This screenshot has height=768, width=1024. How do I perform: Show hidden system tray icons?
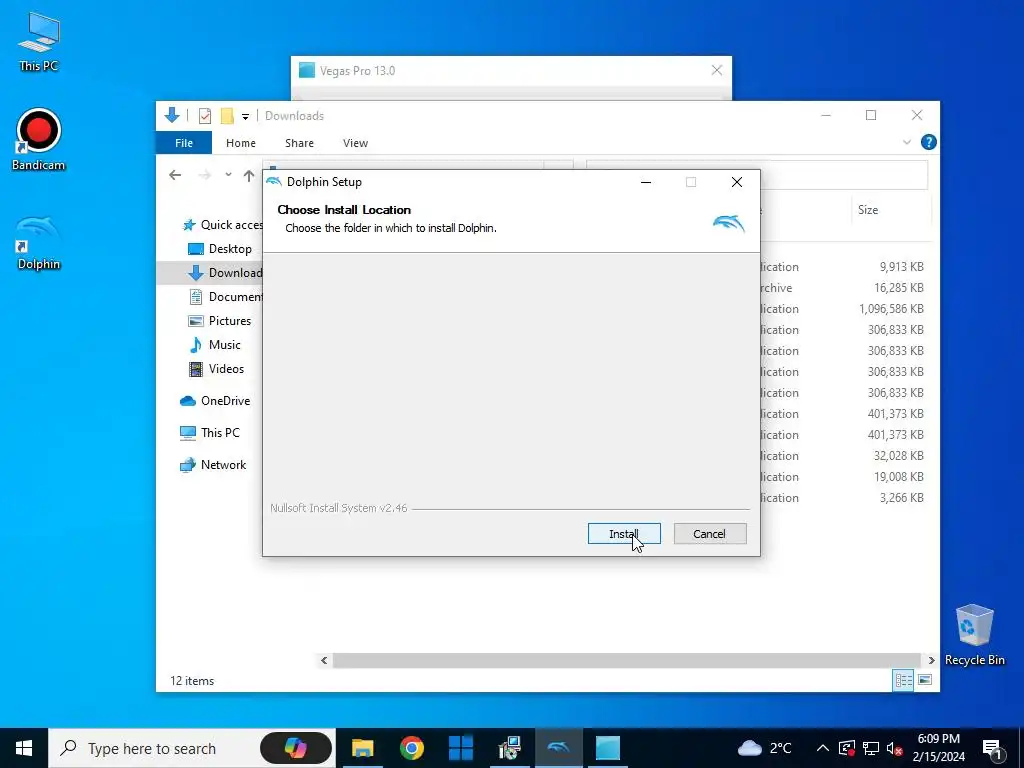(823, 748)
